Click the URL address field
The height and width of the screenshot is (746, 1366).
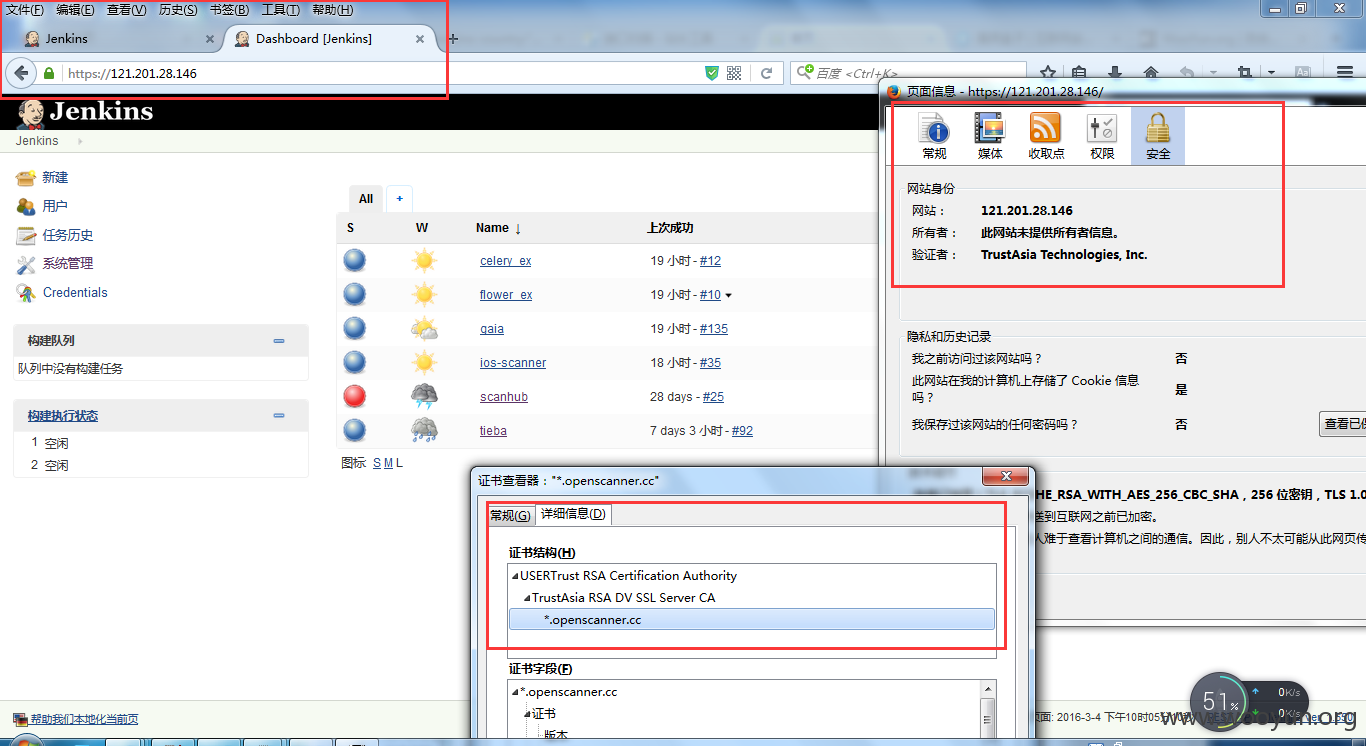[380, 73]
